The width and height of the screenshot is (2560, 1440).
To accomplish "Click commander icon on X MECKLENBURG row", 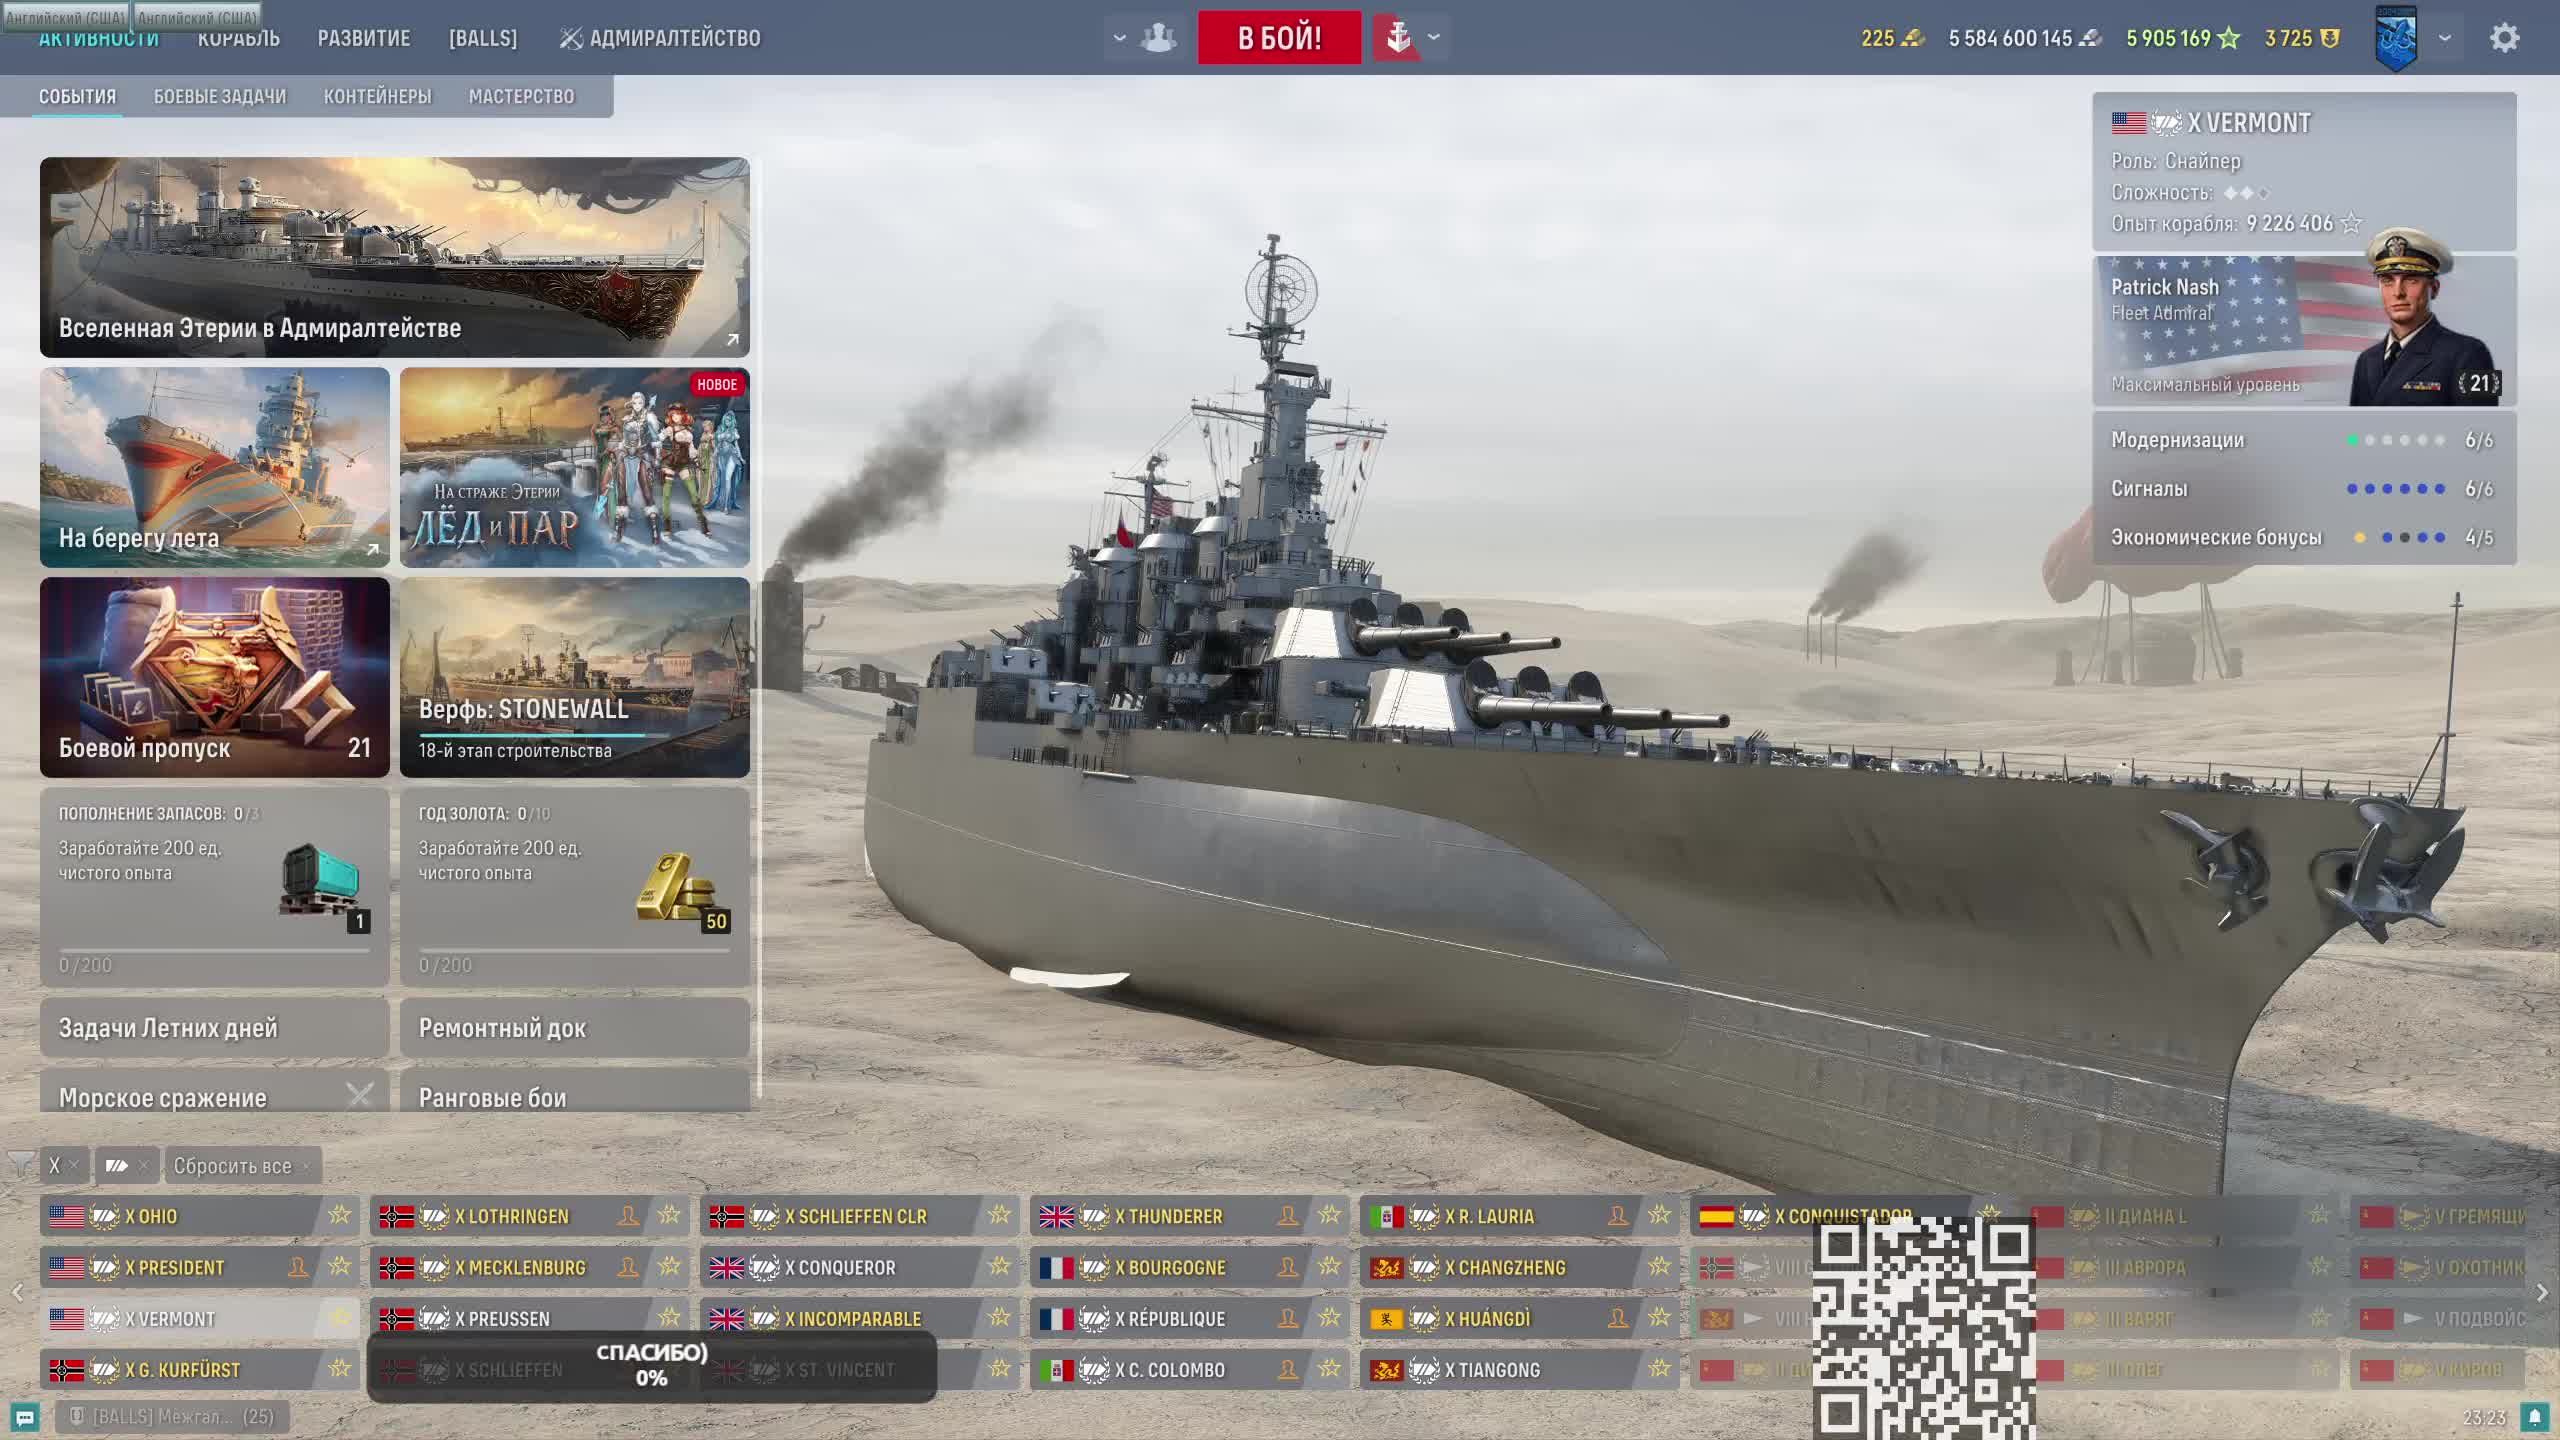I will (628, 1267).
